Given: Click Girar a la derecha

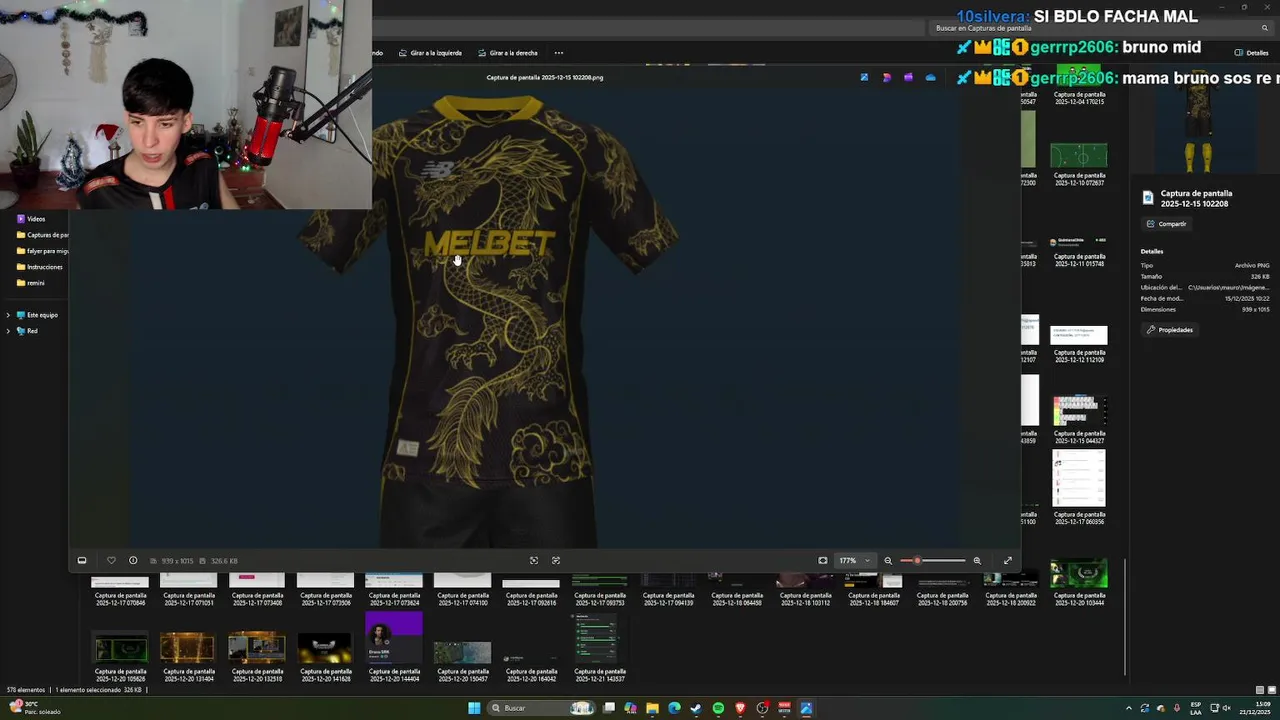Looking at the screenshot, I should tap(507, 53).
